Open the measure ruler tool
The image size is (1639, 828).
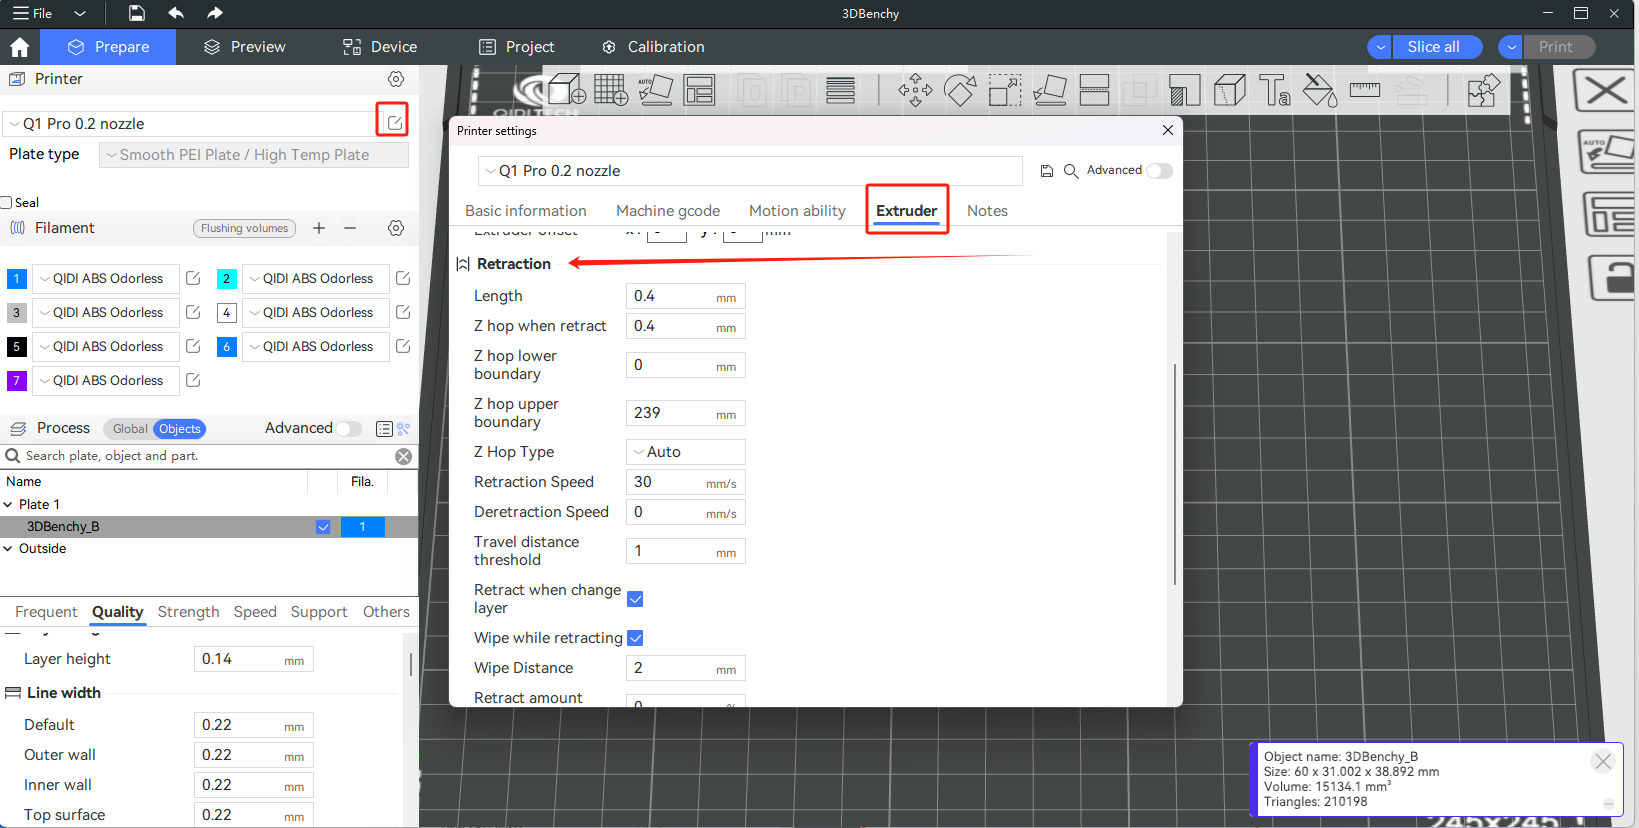1364,91
